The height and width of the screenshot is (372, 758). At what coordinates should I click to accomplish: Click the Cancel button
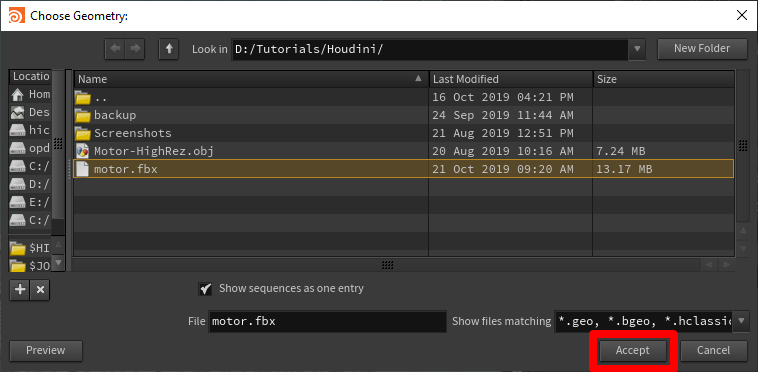point(714,350)
